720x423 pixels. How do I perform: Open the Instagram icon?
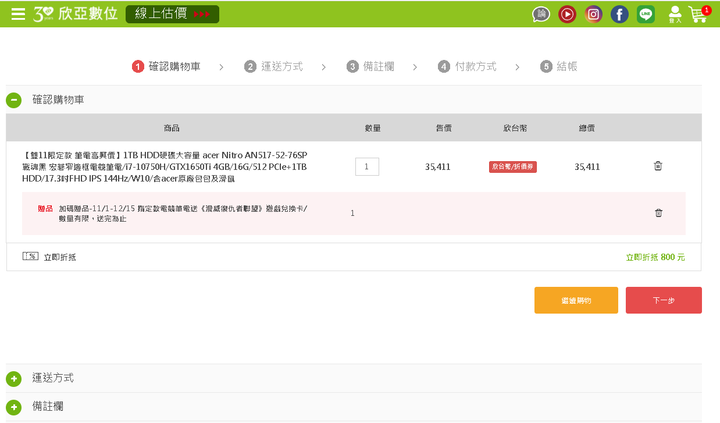pyautogui.click(x=593, y=15)
